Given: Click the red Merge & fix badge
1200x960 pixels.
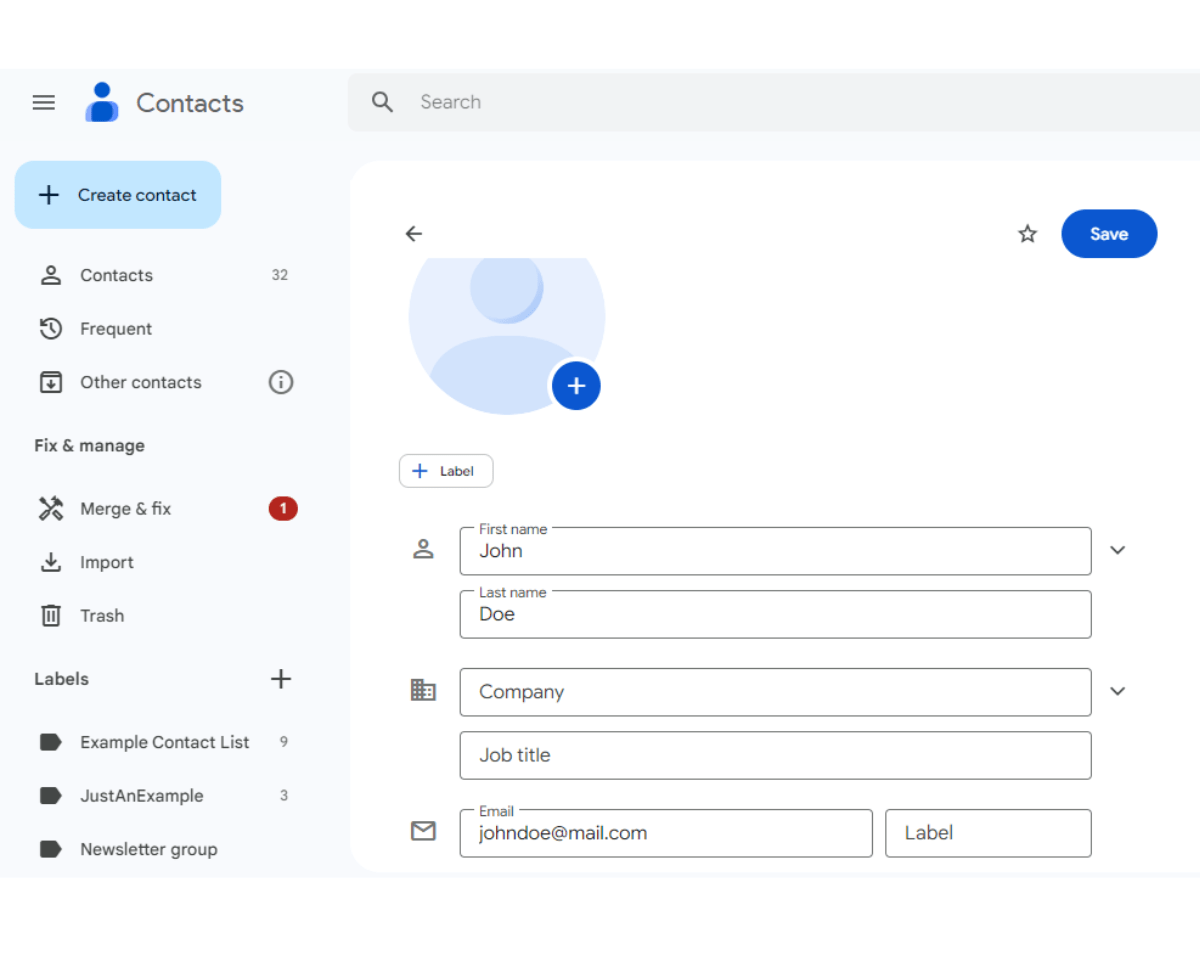Looking at the screenshot, I should [x=283, y=509].
